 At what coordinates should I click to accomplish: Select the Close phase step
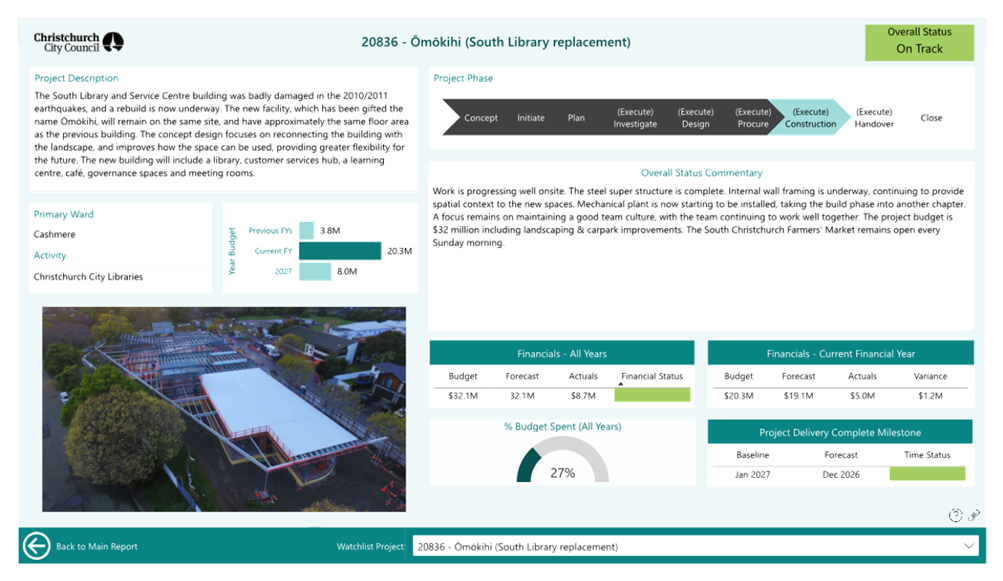(x=931, y=118)
